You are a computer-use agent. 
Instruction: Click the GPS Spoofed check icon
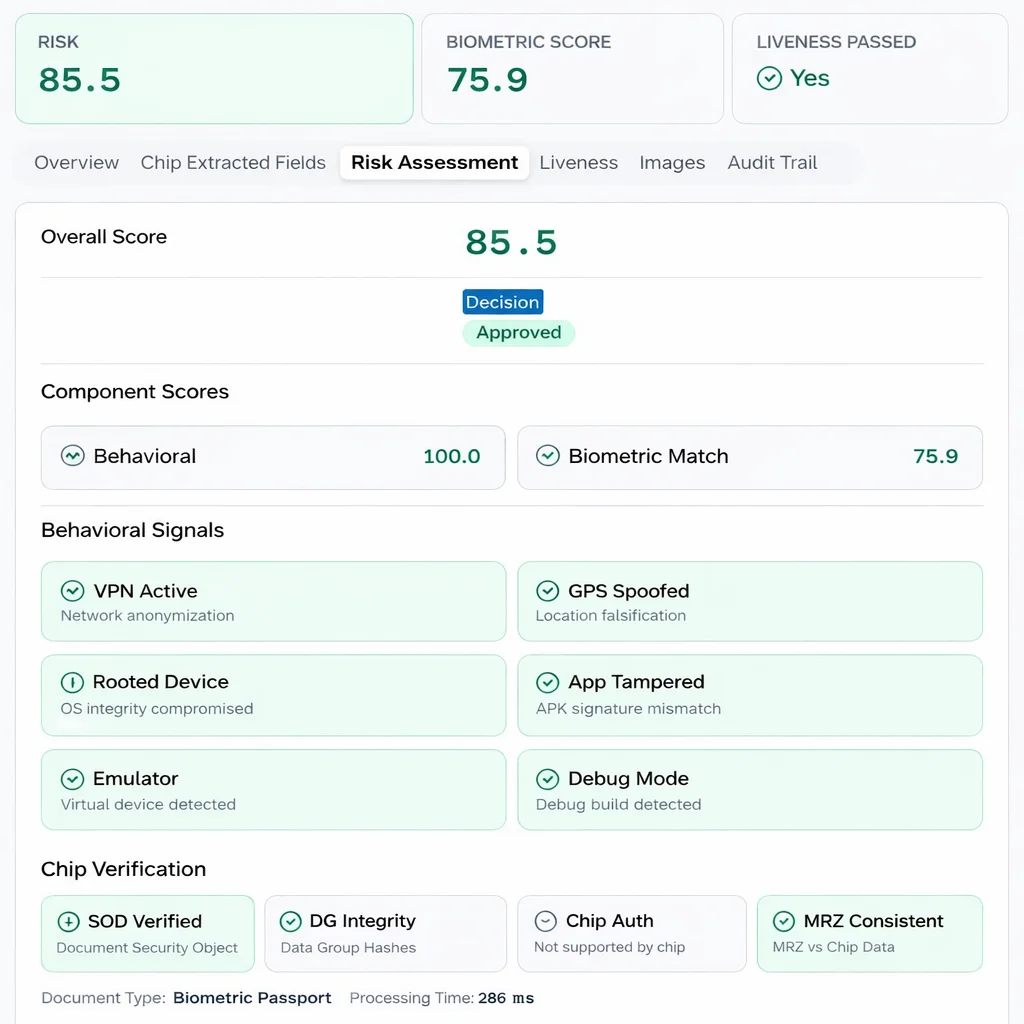(548, 591)
